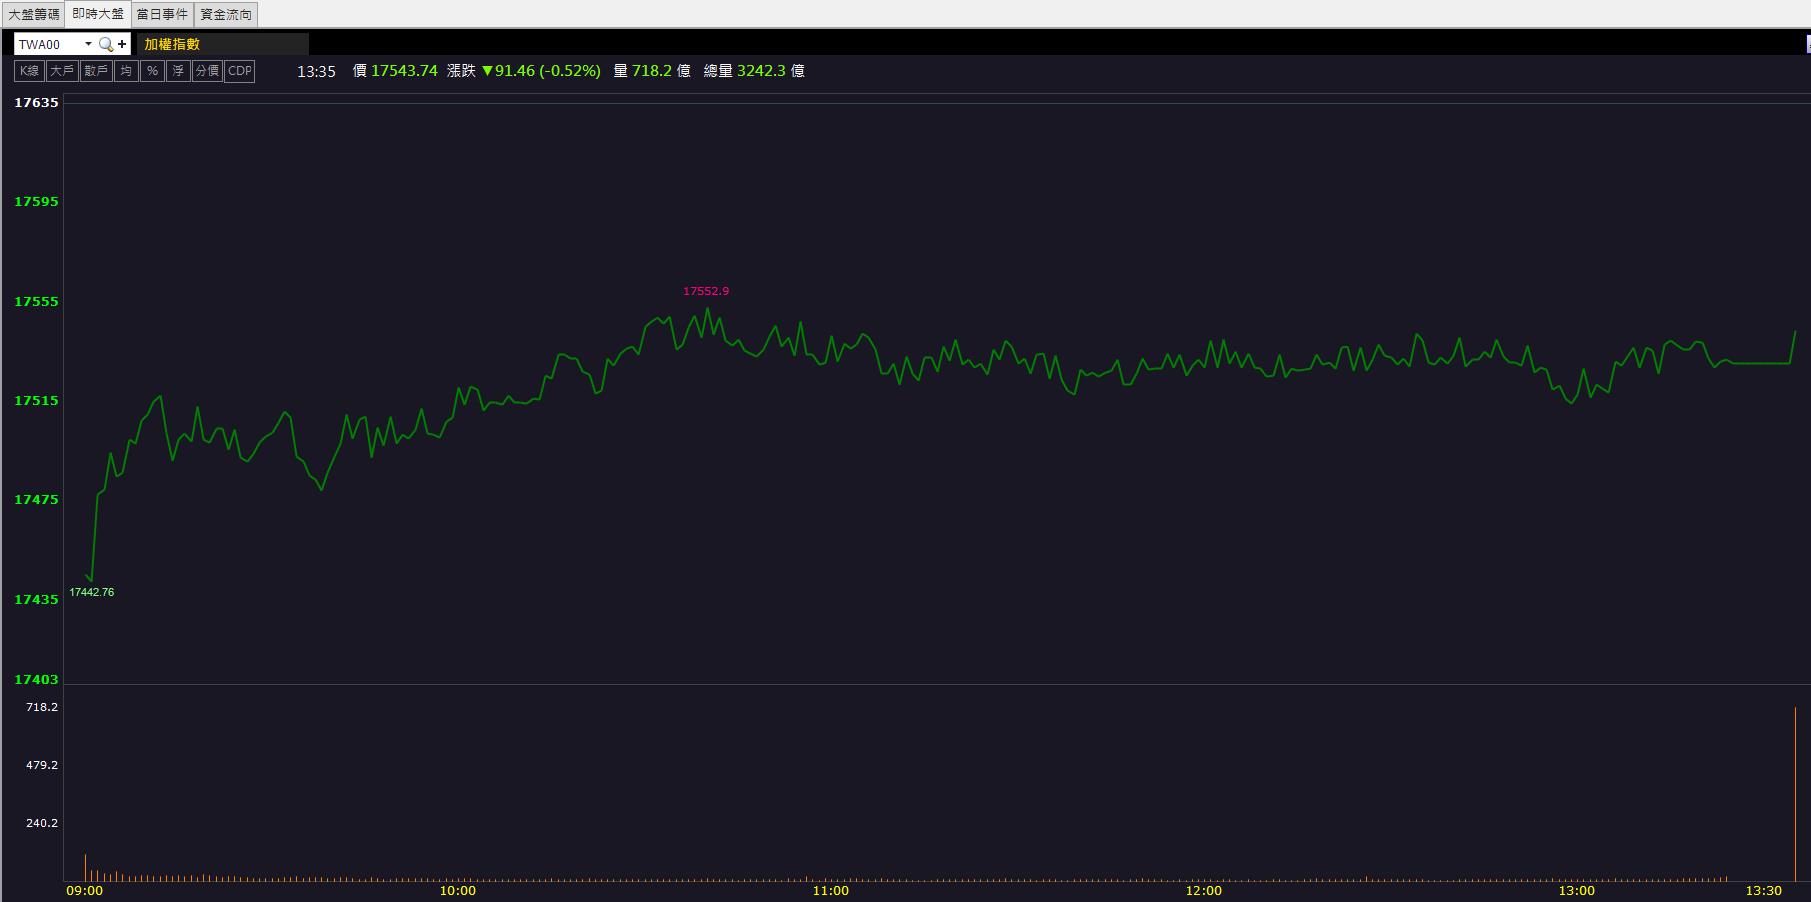
Task: Toggle the 浮 button
Action: 178,71
